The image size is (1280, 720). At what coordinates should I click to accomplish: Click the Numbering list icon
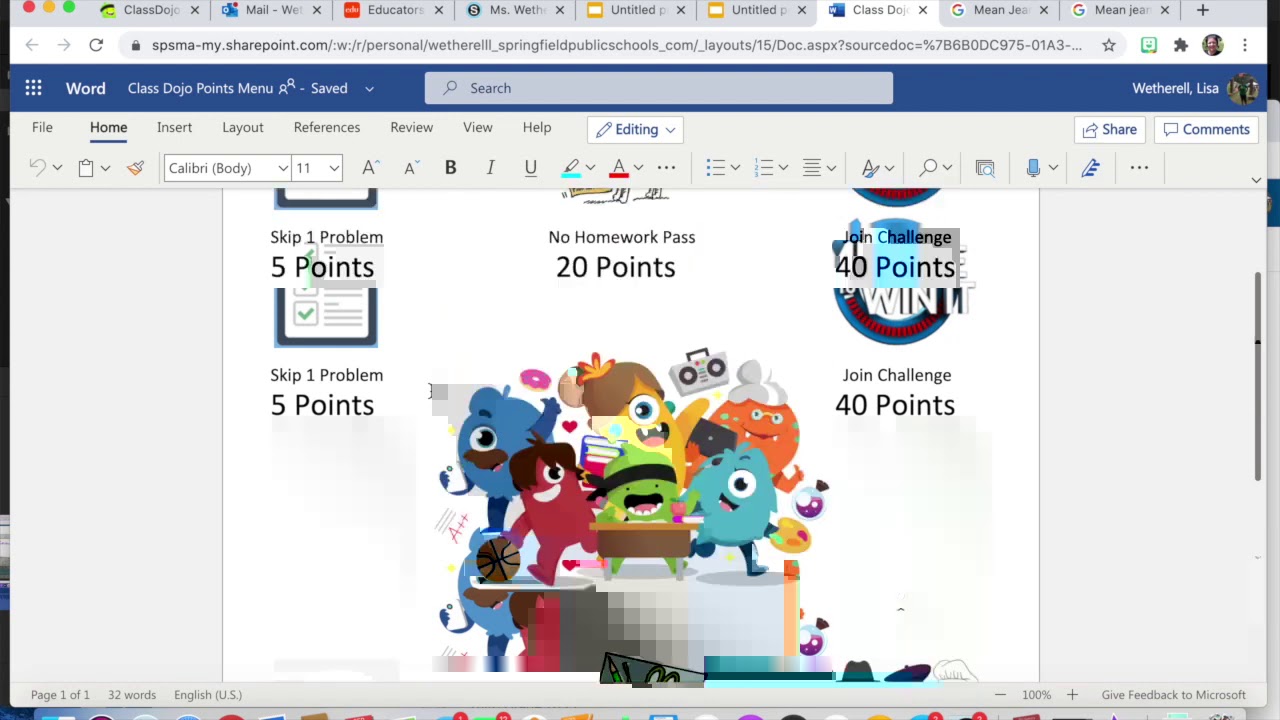764,168
